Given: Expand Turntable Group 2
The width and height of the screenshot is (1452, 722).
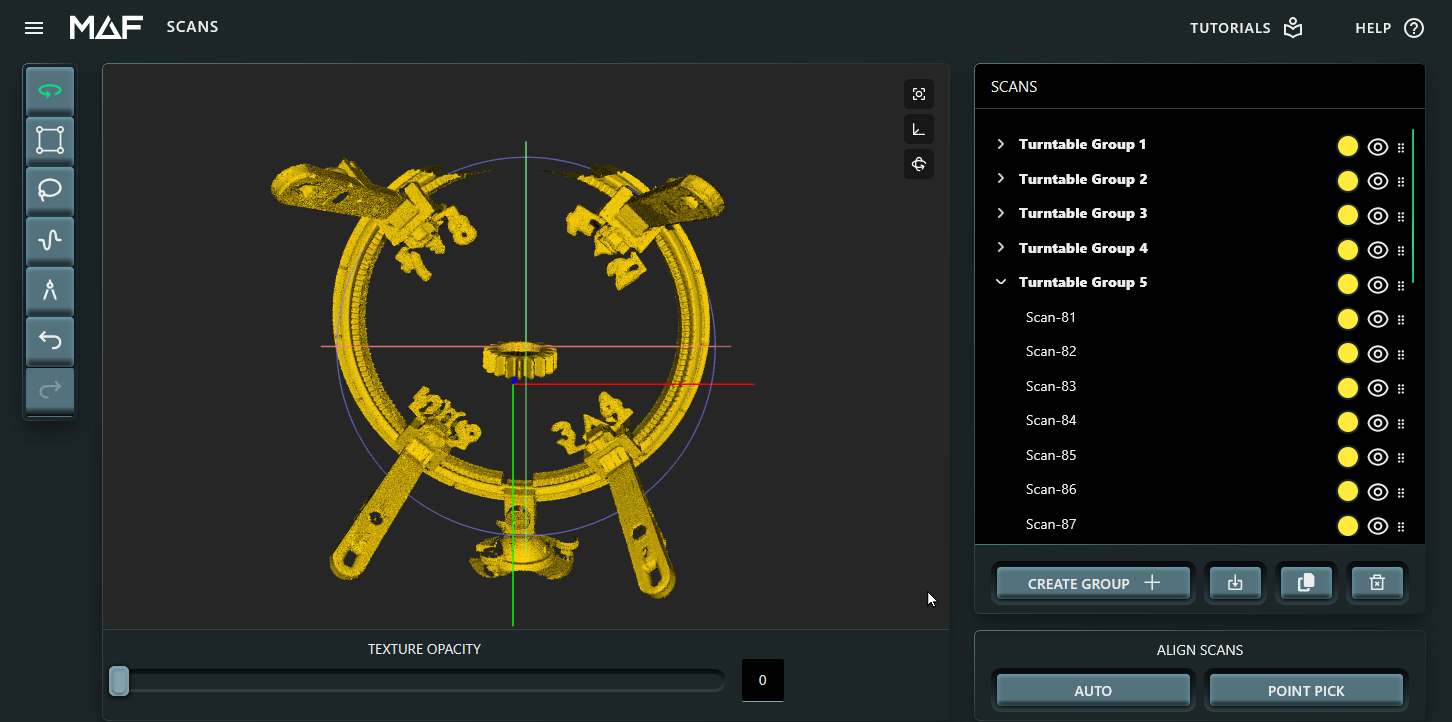Looking at the screenshot, I should pos(1000,180).
